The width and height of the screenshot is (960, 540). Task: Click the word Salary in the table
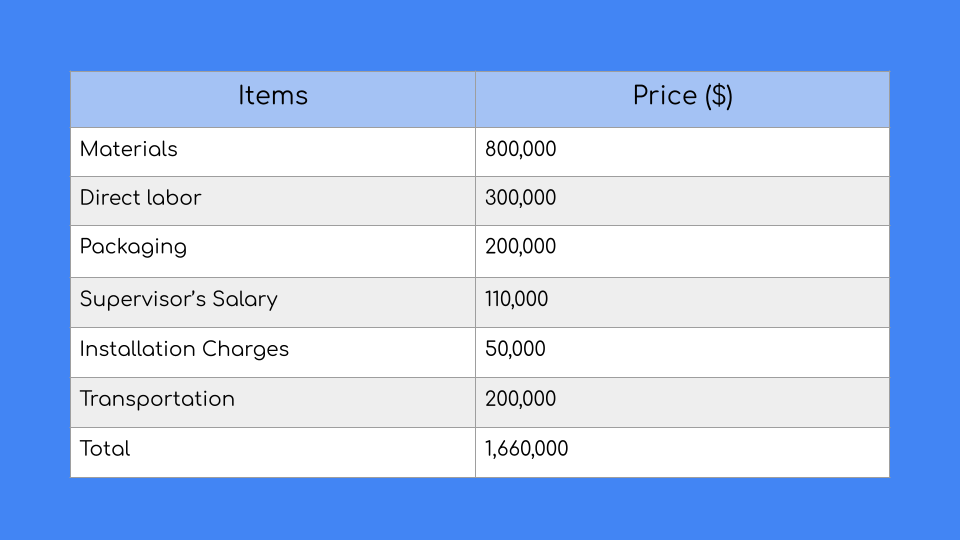pos(244,299)
